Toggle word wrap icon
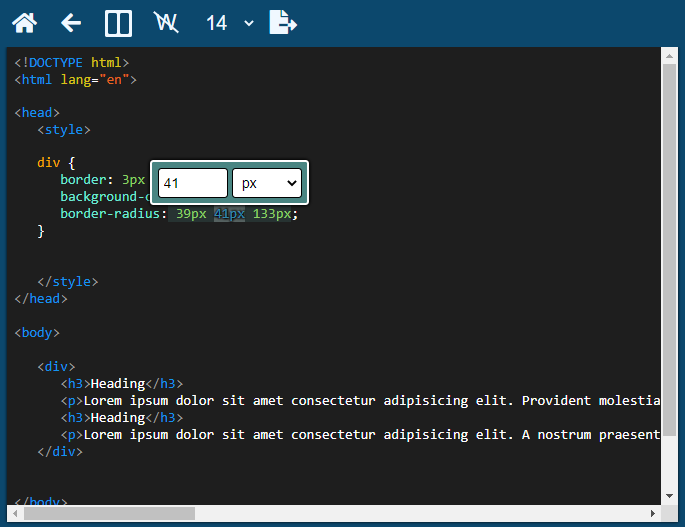The image size is (685, 527). (x=166, y=22)
